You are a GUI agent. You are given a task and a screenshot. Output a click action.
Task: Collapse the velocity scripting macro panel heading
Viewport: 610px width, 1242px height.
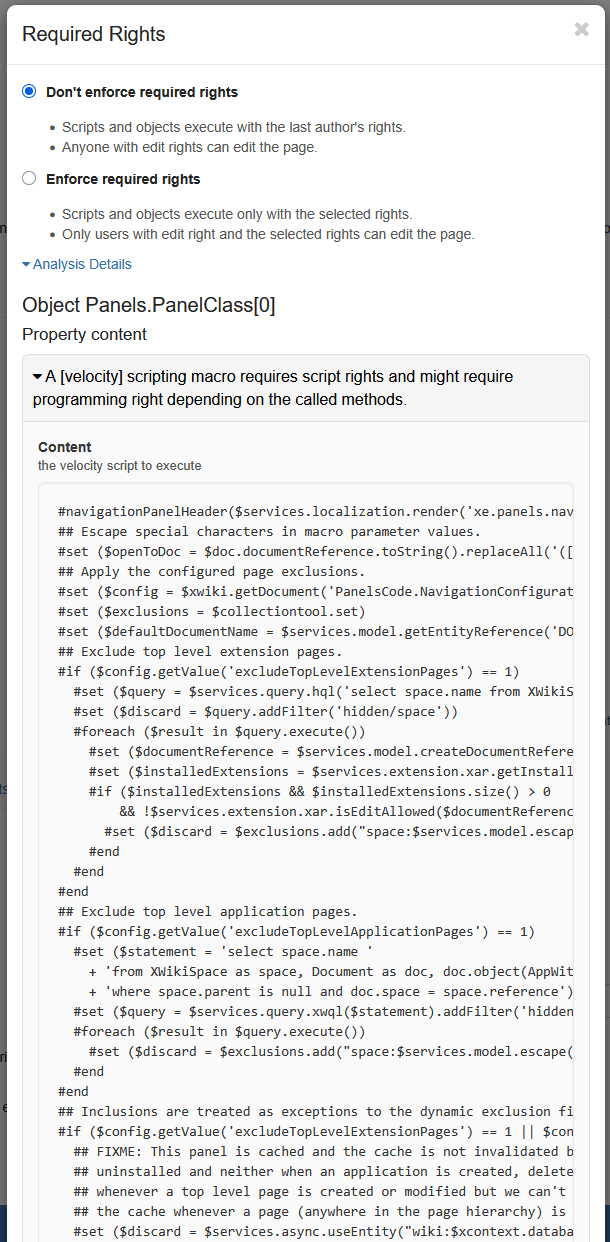coord(272,387)
